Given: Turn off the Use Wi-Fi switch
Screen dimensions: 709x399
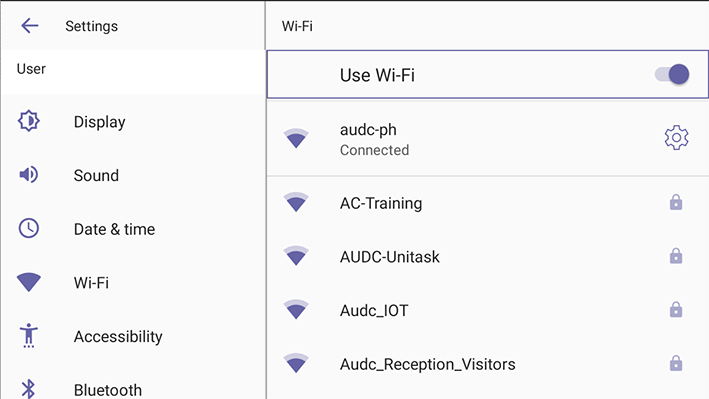Looking at the screenshot, I should pyautogui.click(x=672, y=74).
